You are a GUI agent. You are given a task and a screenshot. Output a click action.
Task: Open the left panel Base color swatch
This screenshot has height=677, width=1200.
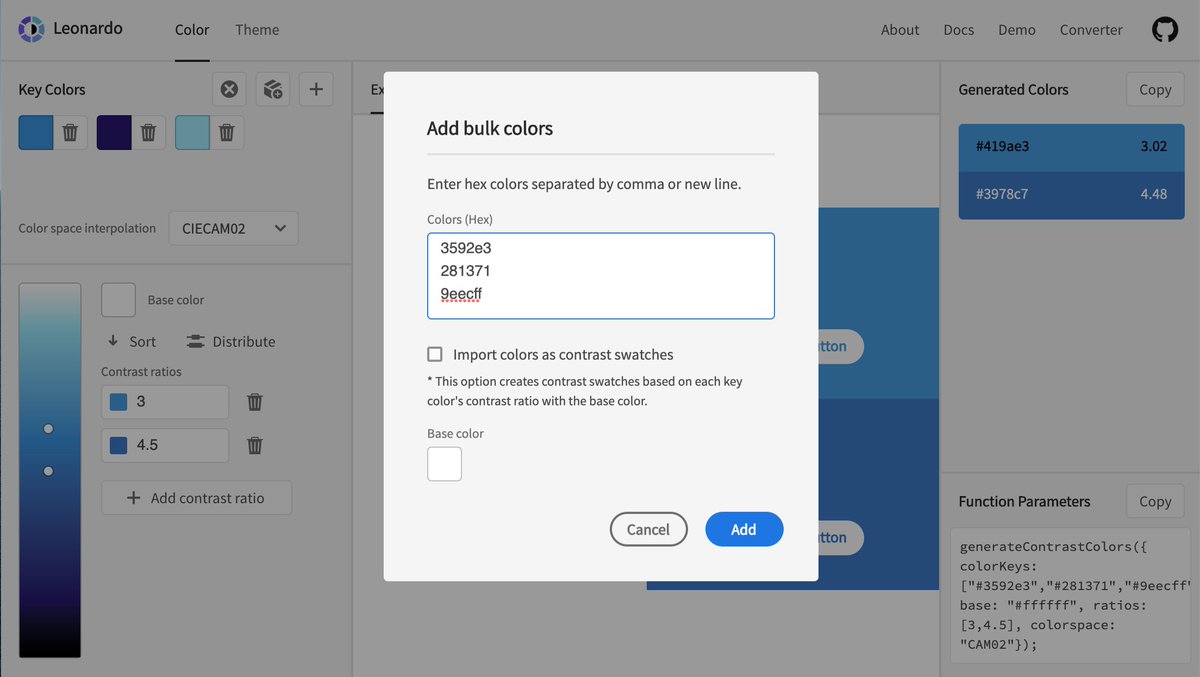(x=118, y=300)
